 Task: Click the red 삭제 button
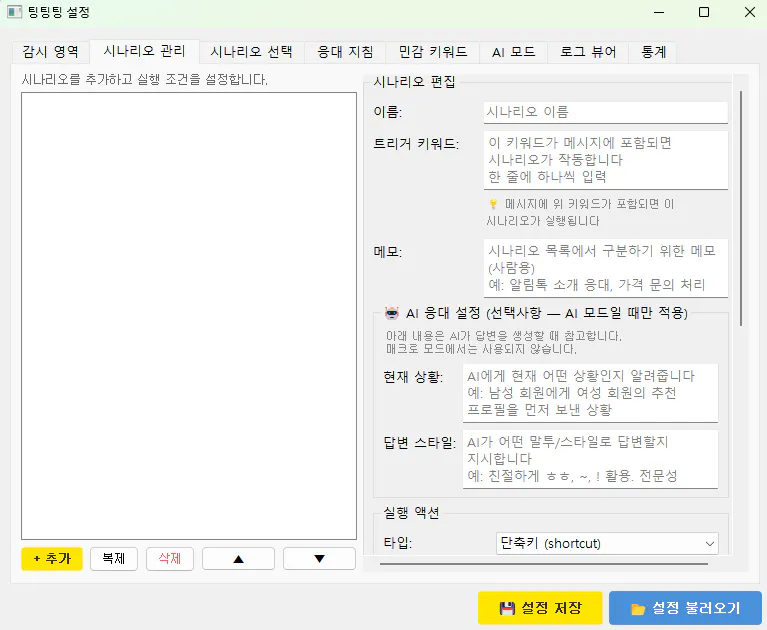(x=170, y=559)
